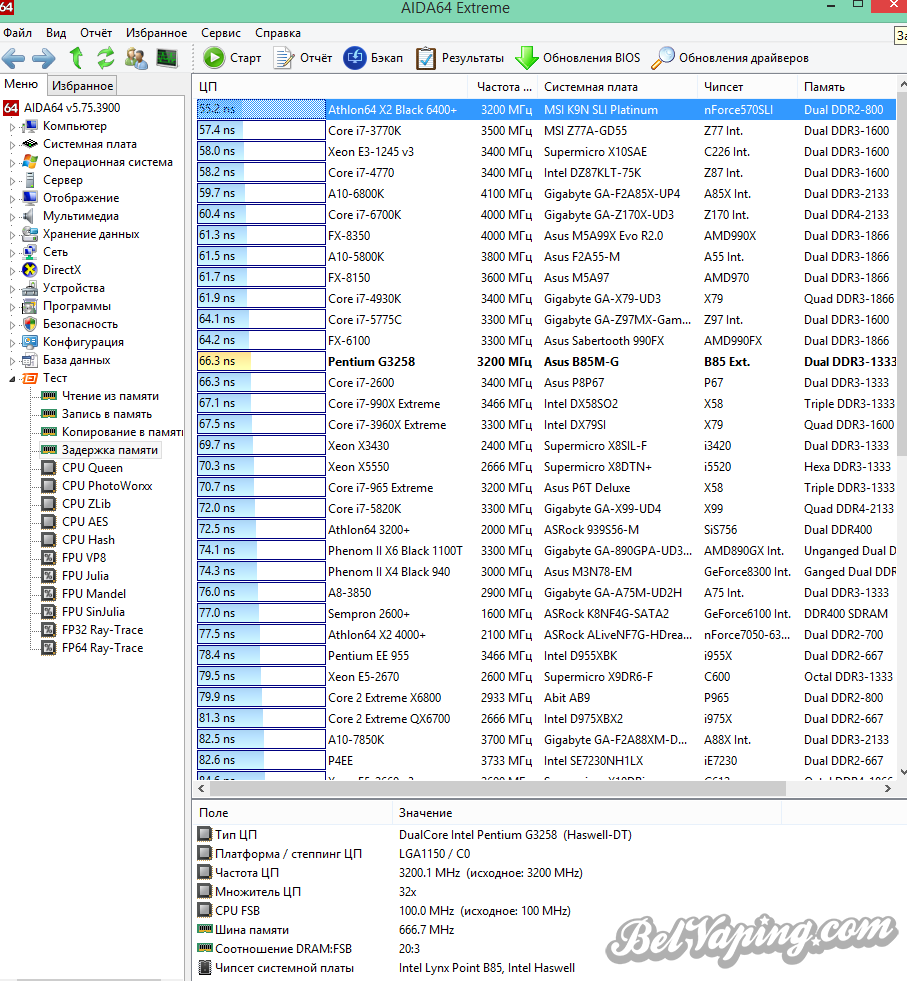Image resolution: width=907 pixels, height=981 pixels.
Task: Select the База данных icon in the tree
Action: point(29,360)
